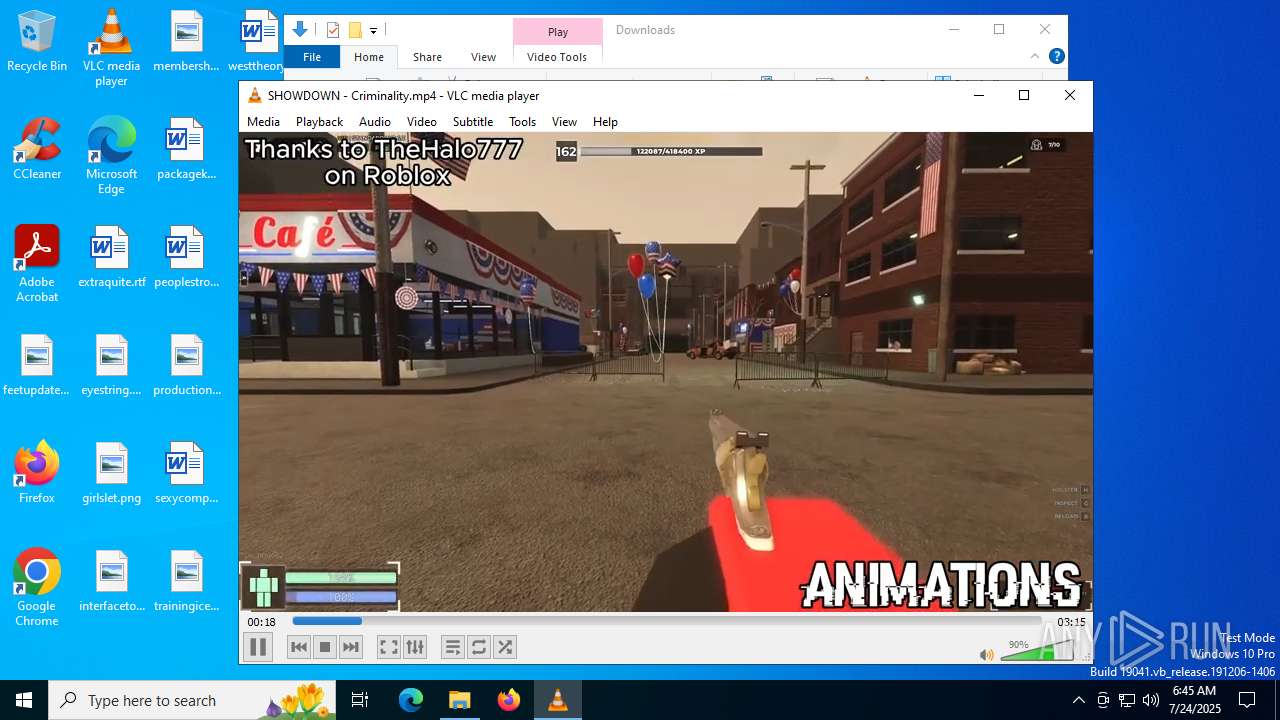
Task: Select the packagek Word document
Action: (x=186, y=150)
